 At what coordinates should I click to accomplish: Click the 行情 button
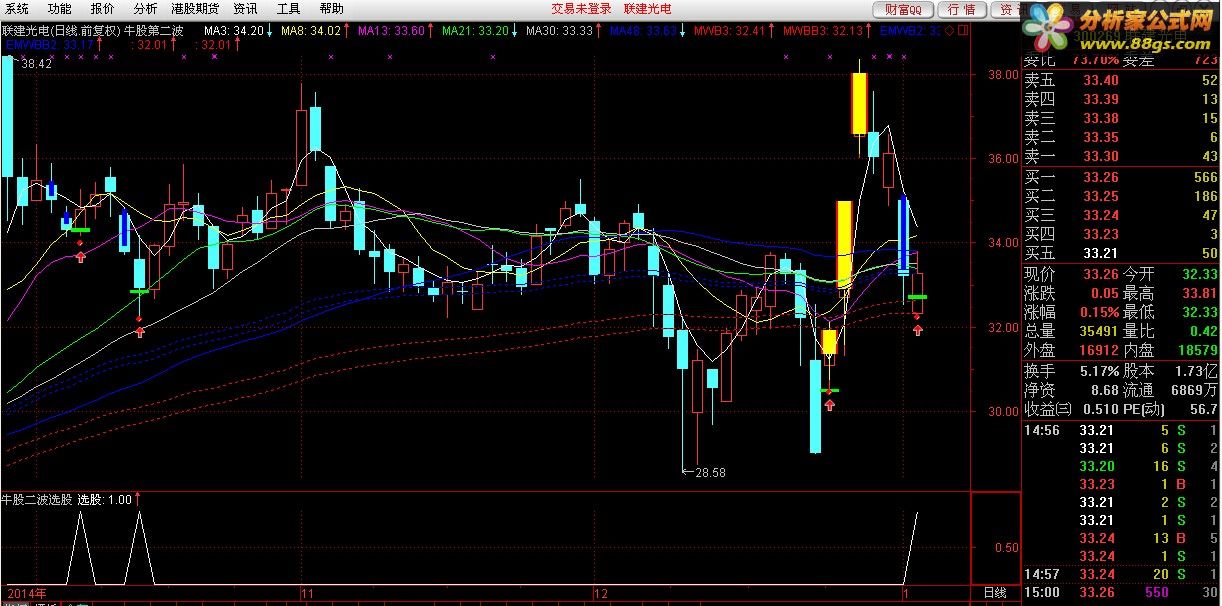(x=961, y=10)
